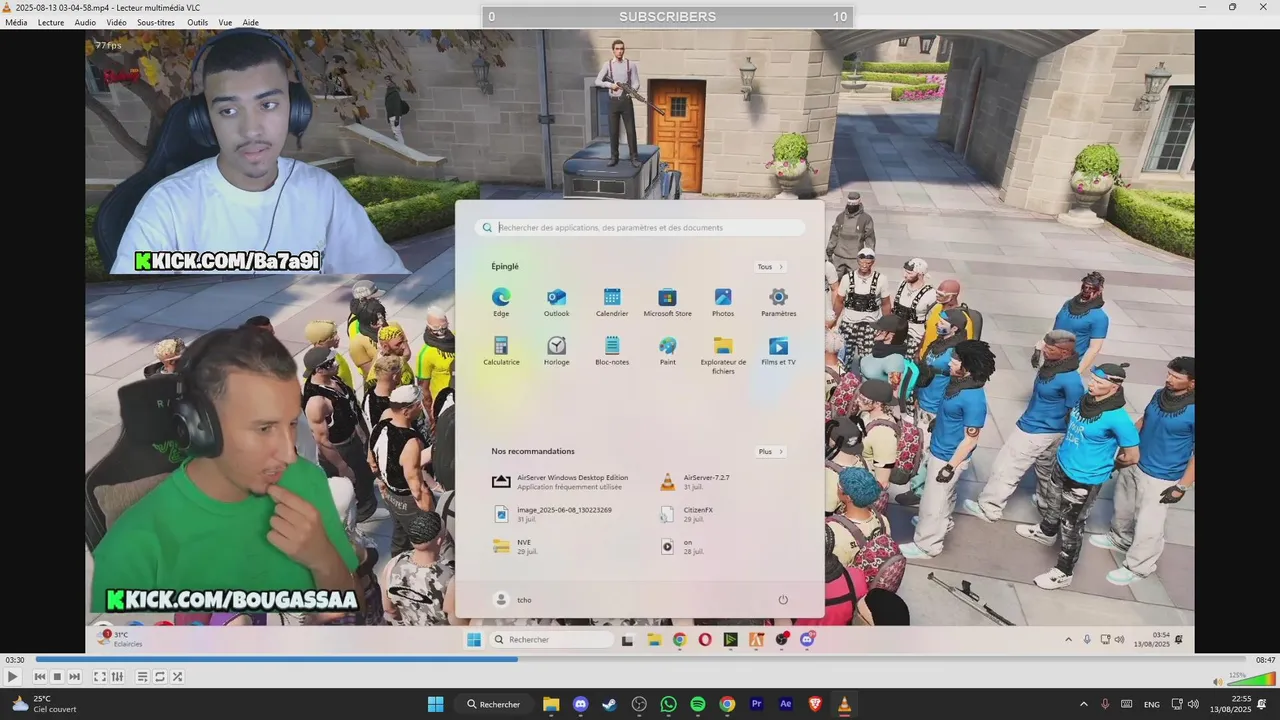Click Outlook in the video's Start menu
This screenshot has width=1280, height=720.
click(556, 302)
